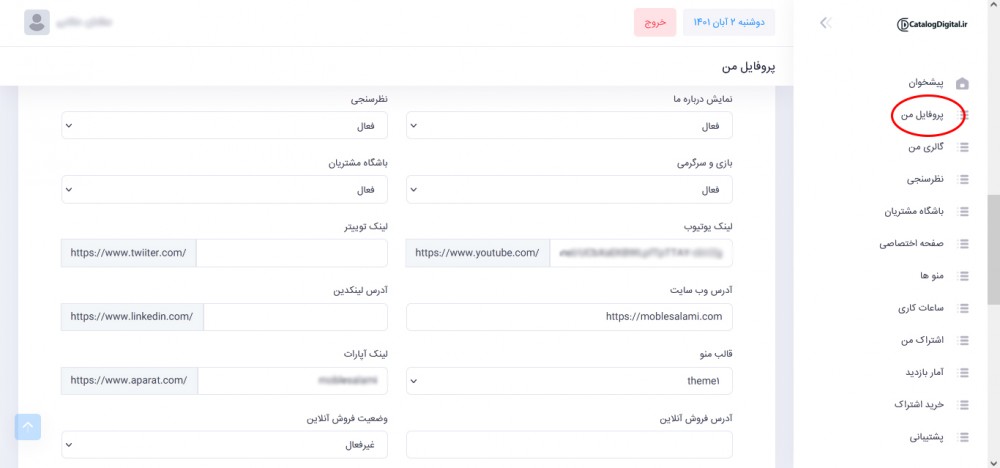Image resolution: width=1000 pixels, height=468 pixels.
Task: Open the وضعیت فروش آنلاین dropdown
Action: pyautogui.click(x=224, y=445)
